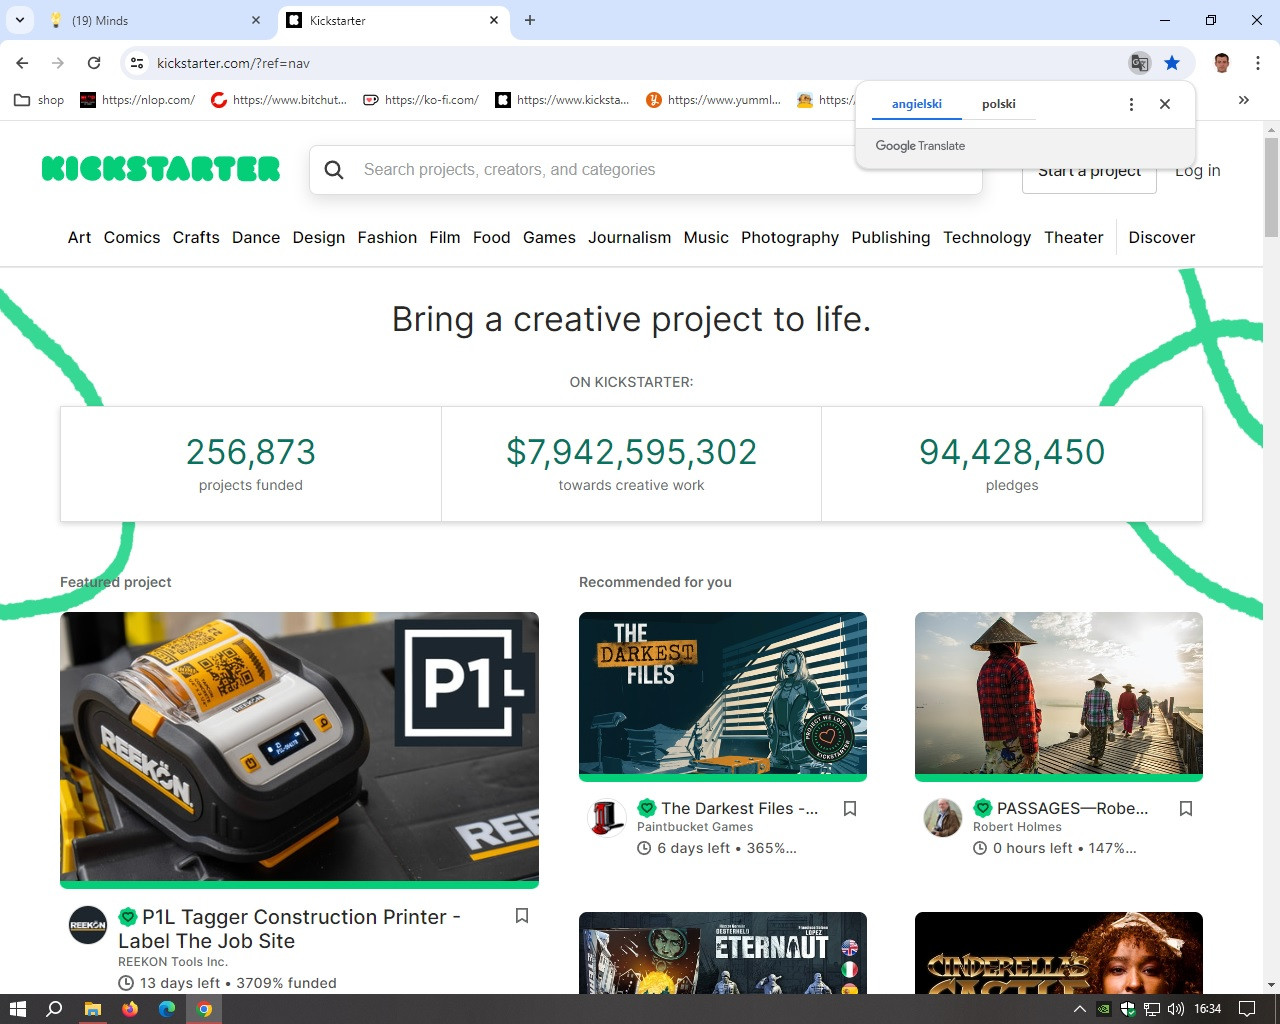
Task: Open the Food category
Action: coord(492,237)
